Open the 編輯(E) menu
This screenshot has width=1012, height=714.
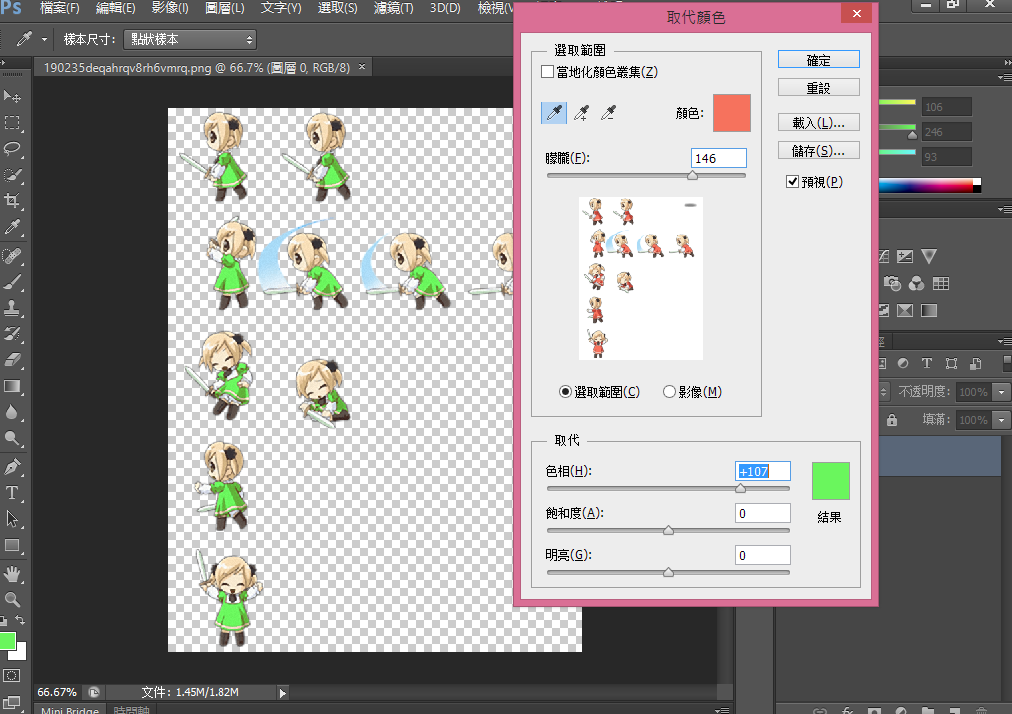pyautogui.click(x=116, y=8)
